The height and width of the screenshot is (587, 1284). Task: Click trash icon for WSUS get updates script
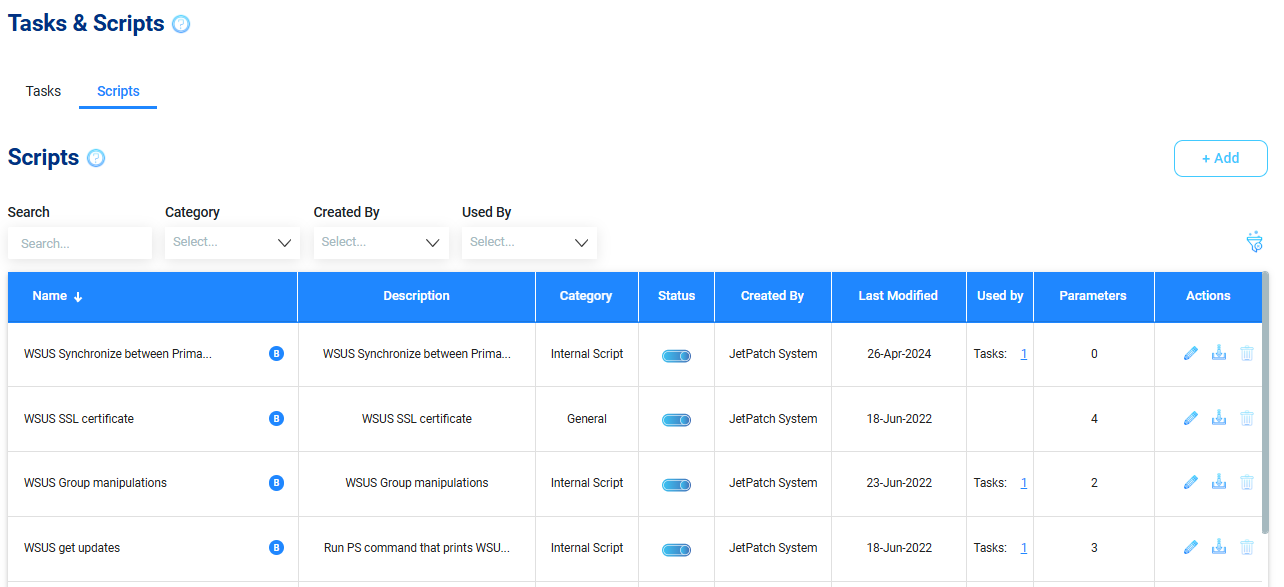pyautogui.click(x=1247, y=547)
